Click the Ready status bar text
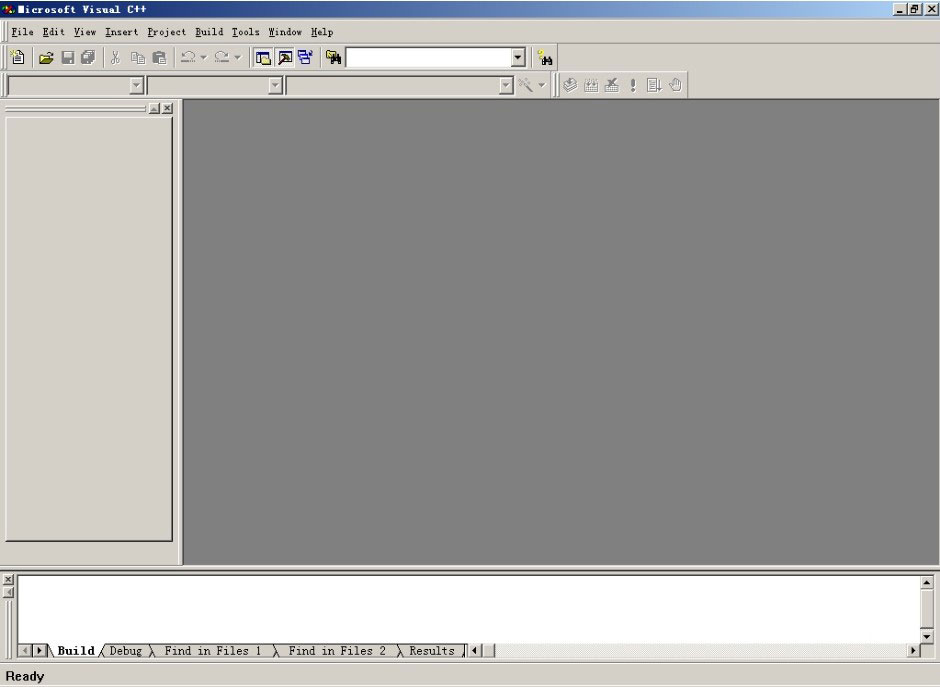 click(x=25, y=676)
